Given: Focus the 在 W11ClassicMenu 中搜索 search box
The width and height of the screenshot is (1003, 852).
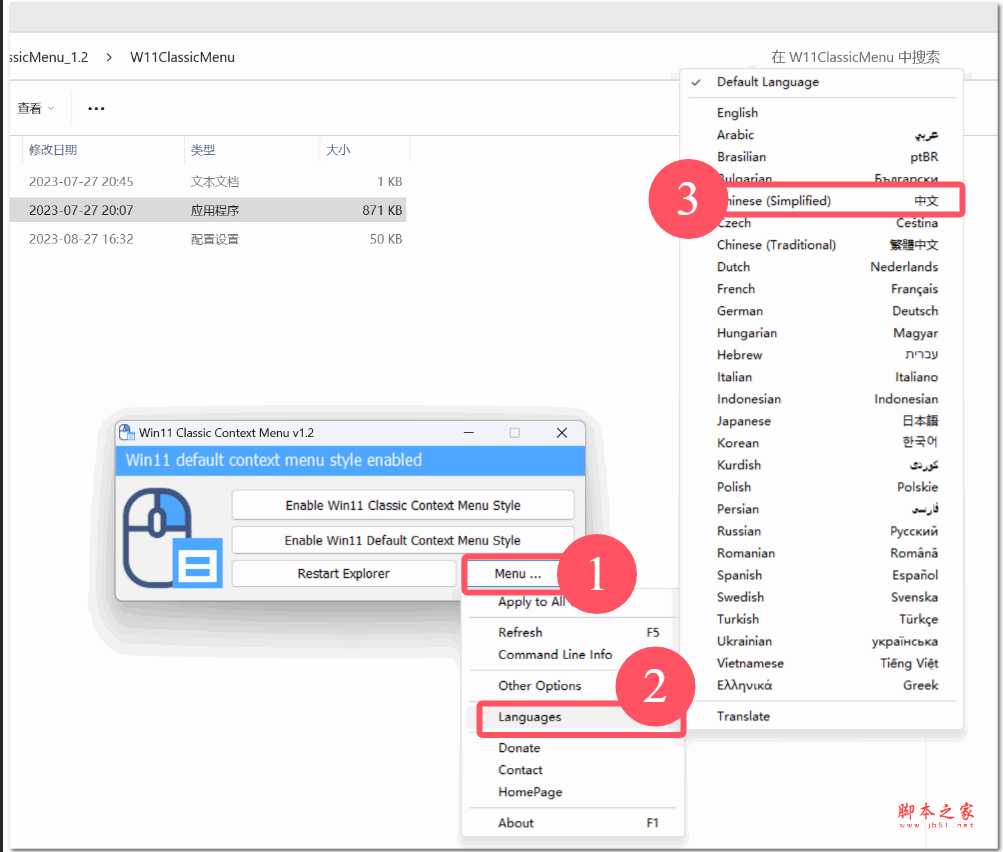Looking at the screenshot, I should (855, 58).
